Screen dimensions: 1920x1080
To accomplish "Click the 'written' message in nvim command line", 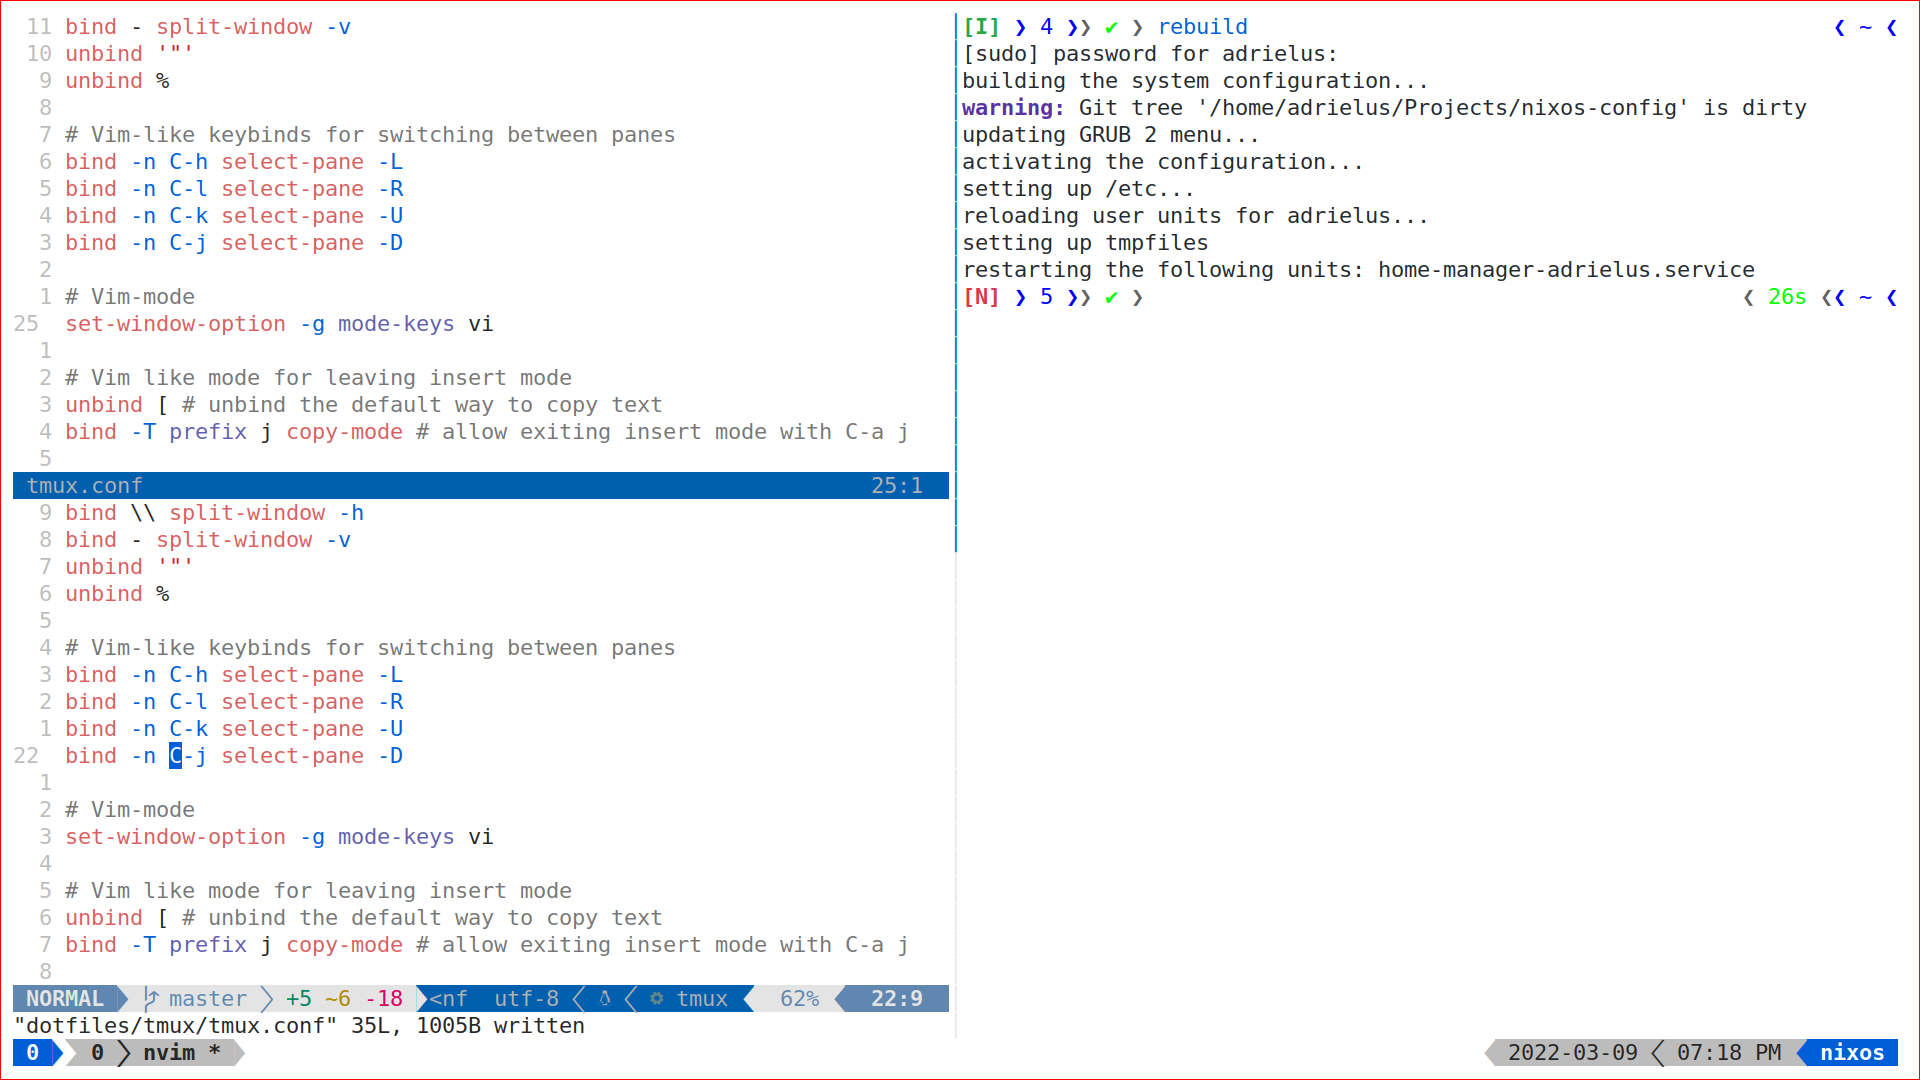I will click(x=538, y=1026).
